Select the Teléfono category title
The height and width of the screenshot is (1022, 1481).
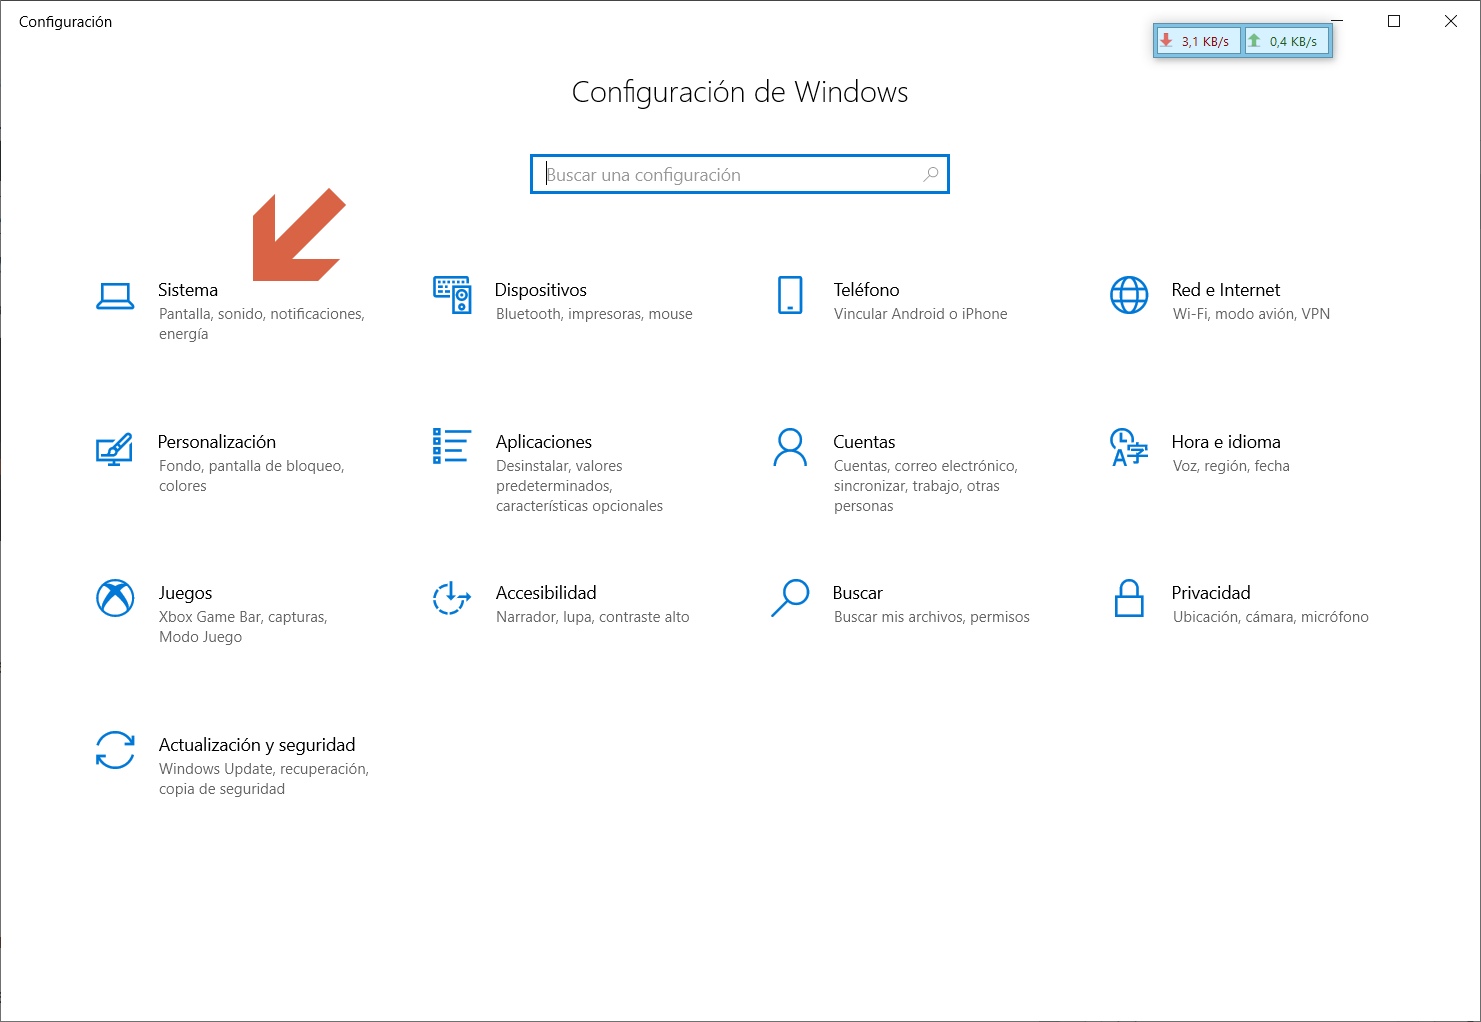pyautogui.click(x=867, y=290)
